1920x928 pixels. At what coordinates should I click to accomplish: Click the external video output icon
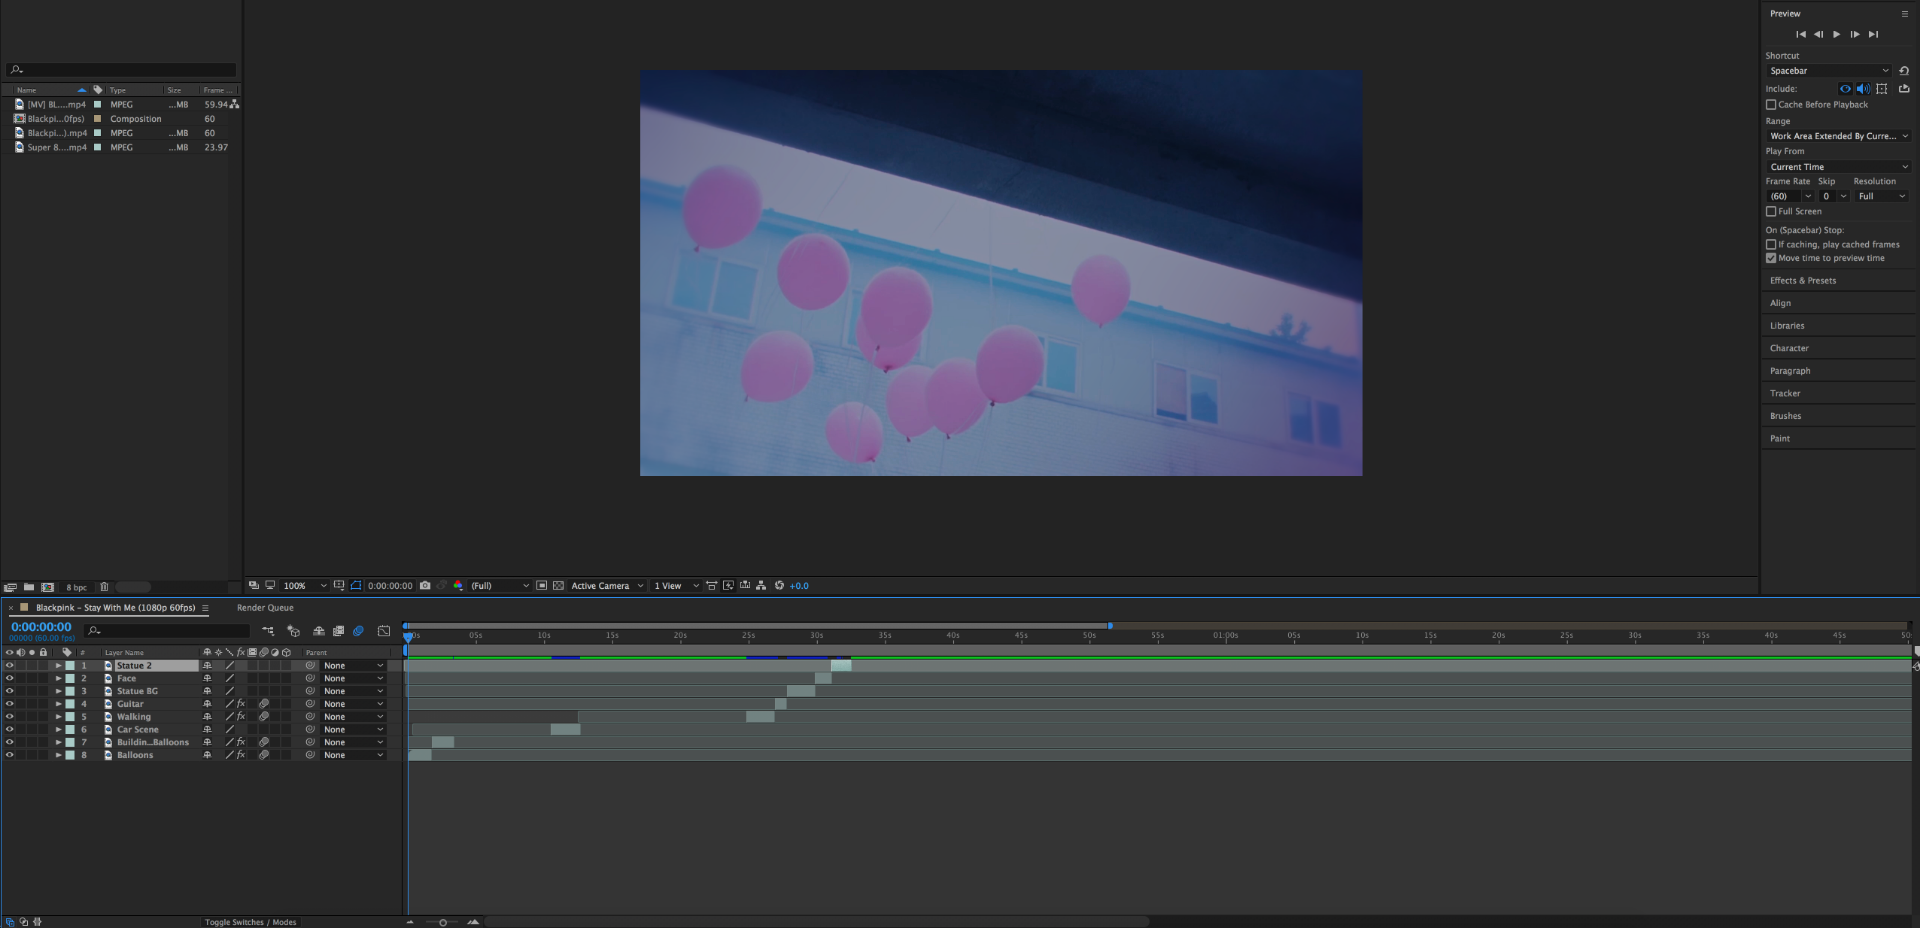tap(1904, 89)
